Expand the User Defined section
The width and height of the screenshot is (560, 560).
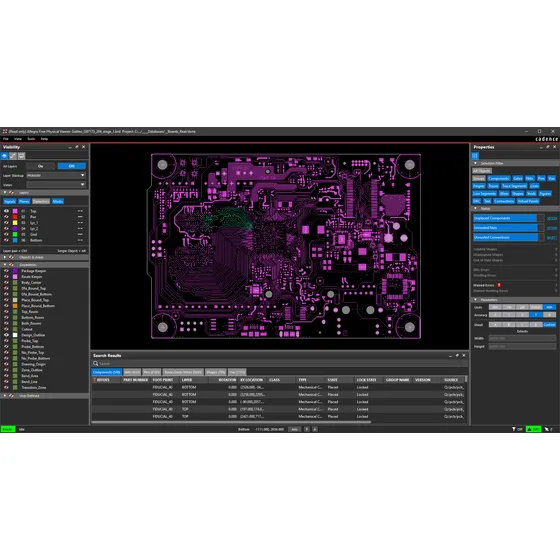[5, 396]
